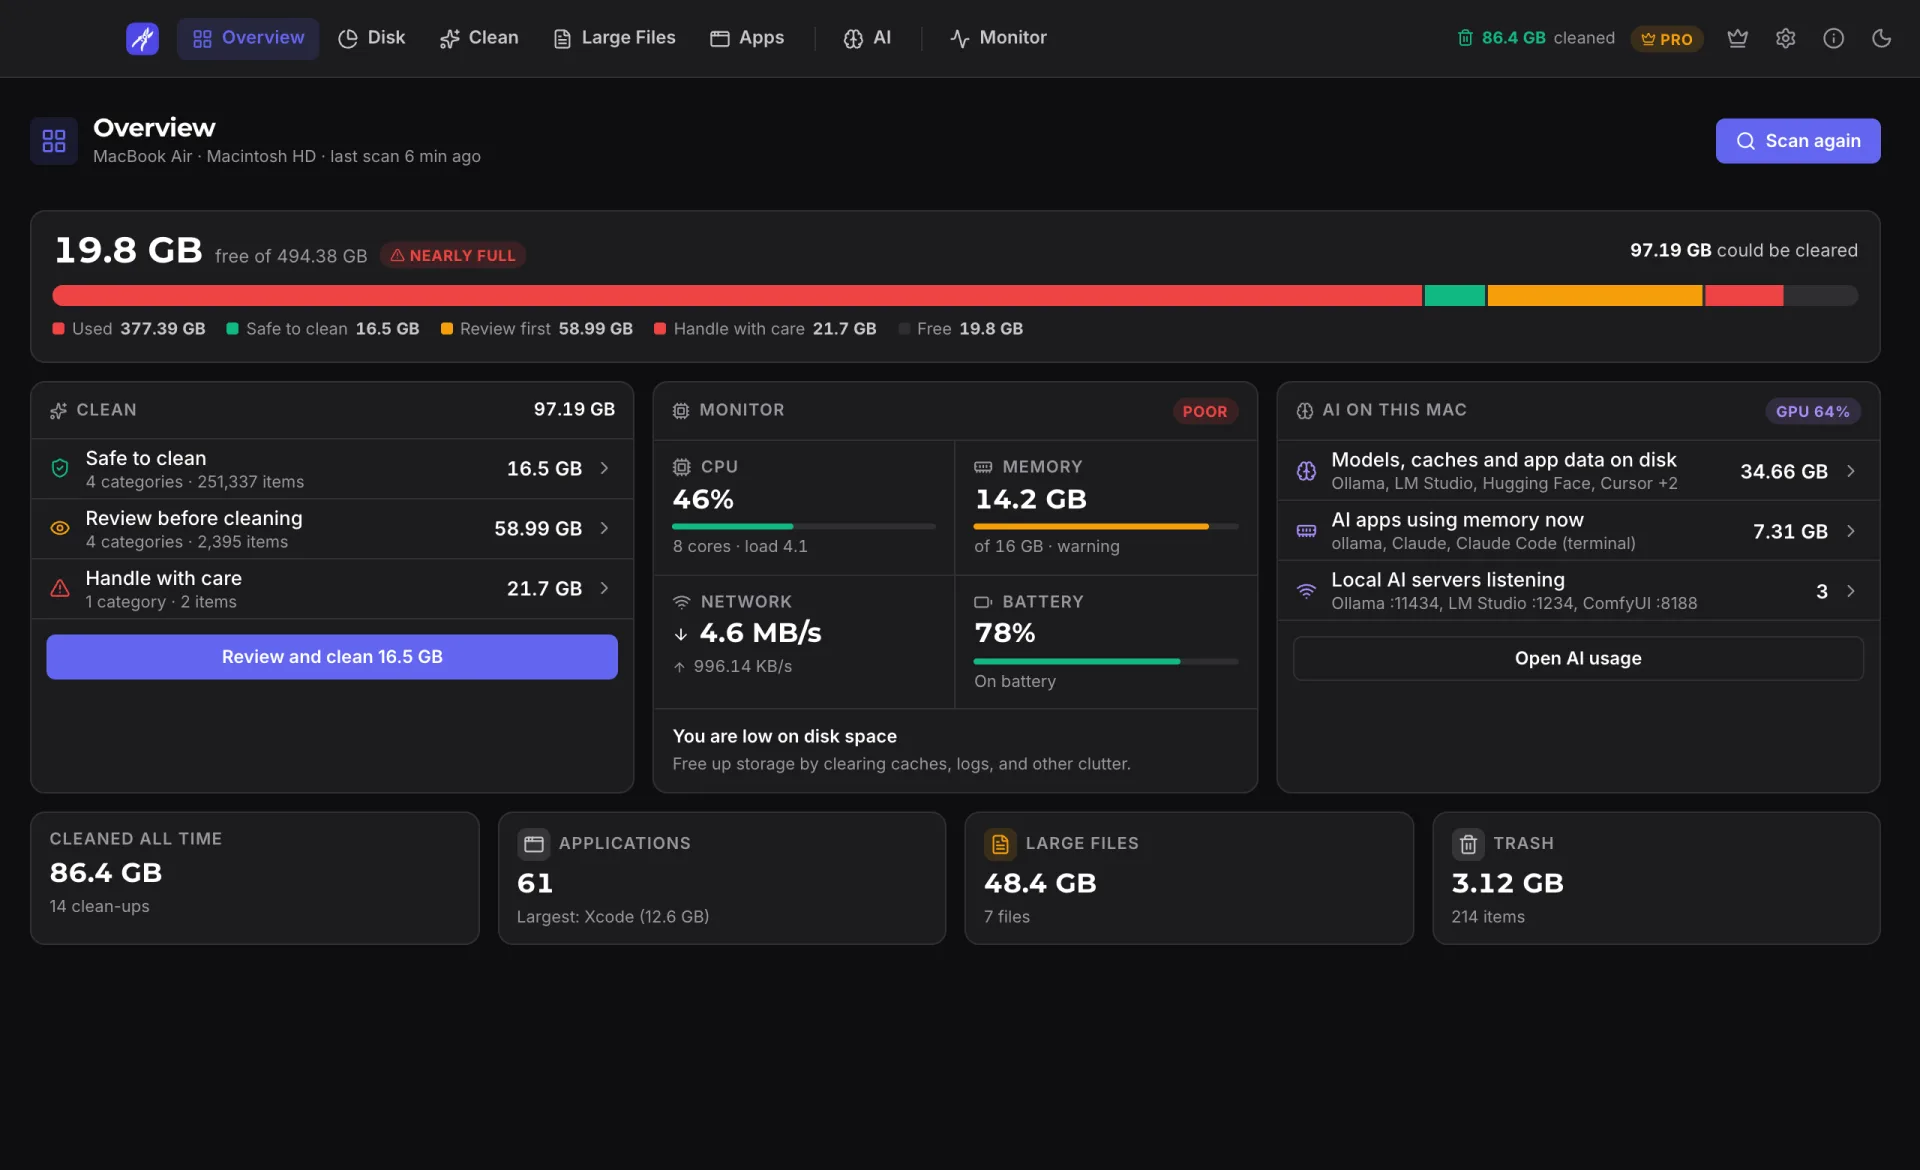This screenshot has height=1170, width=1920.
Task: Click the Handle with care 21.7 GB legend entry
Action: point(765,329)
